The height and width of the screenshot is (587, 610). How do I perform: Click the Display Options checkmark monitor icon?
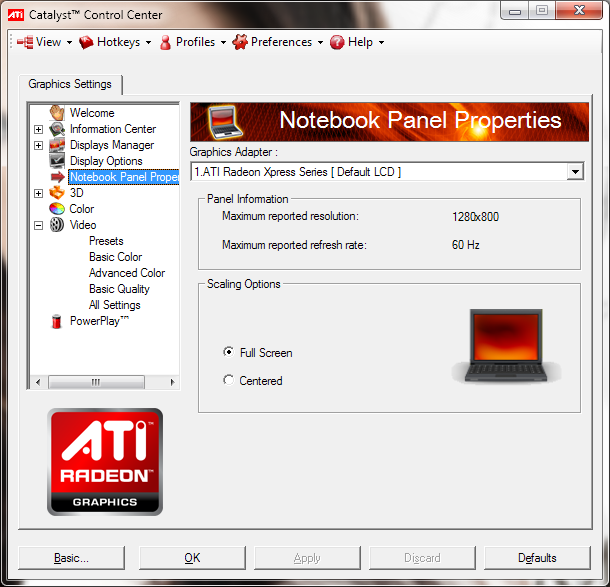(x=57, y=161)
